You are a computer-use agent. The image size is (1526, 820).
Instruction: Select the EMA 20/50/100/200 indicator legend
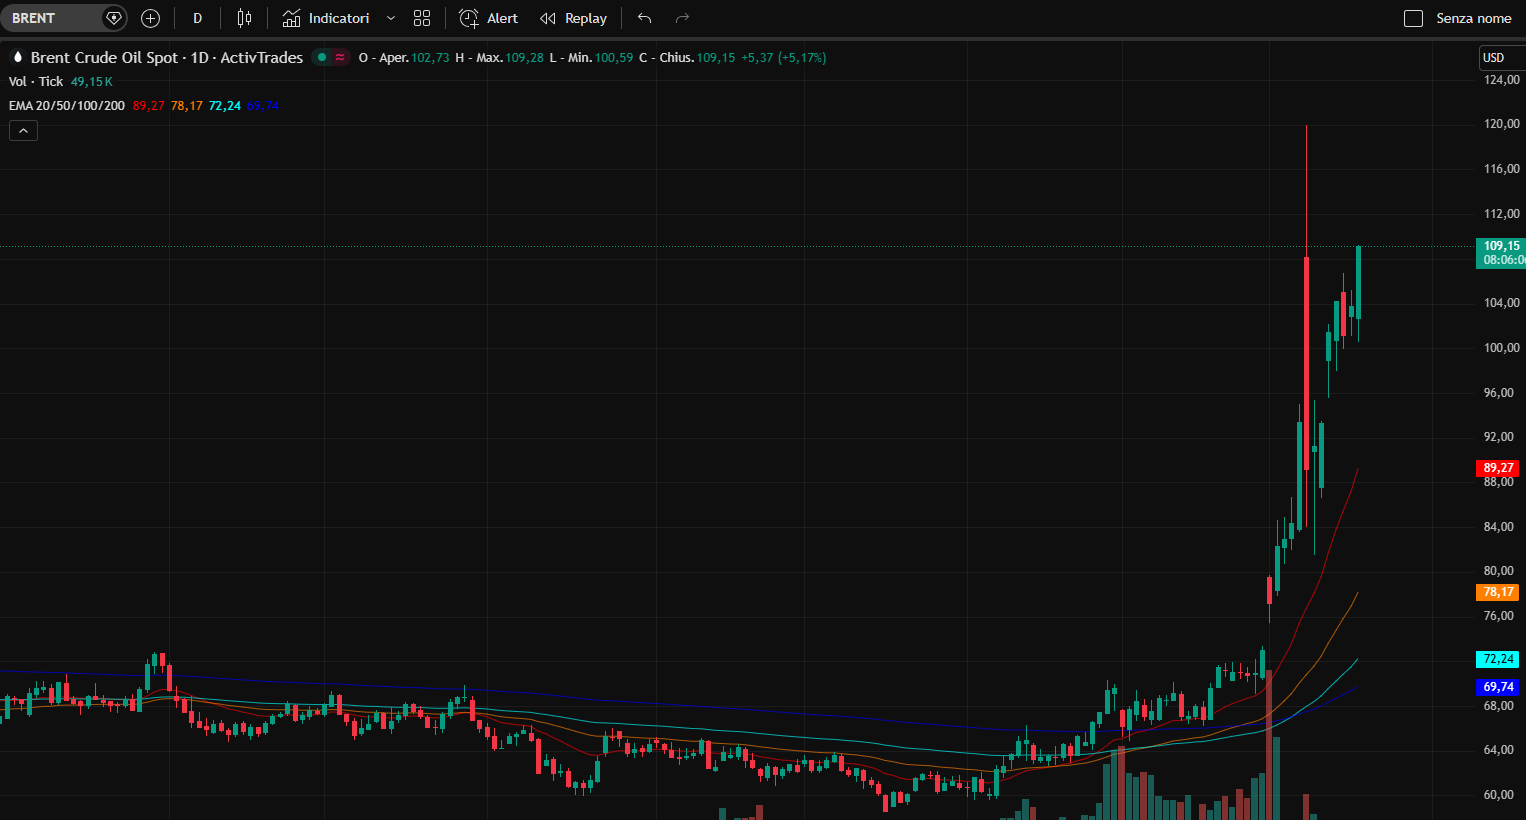click(x=67, y=106)
